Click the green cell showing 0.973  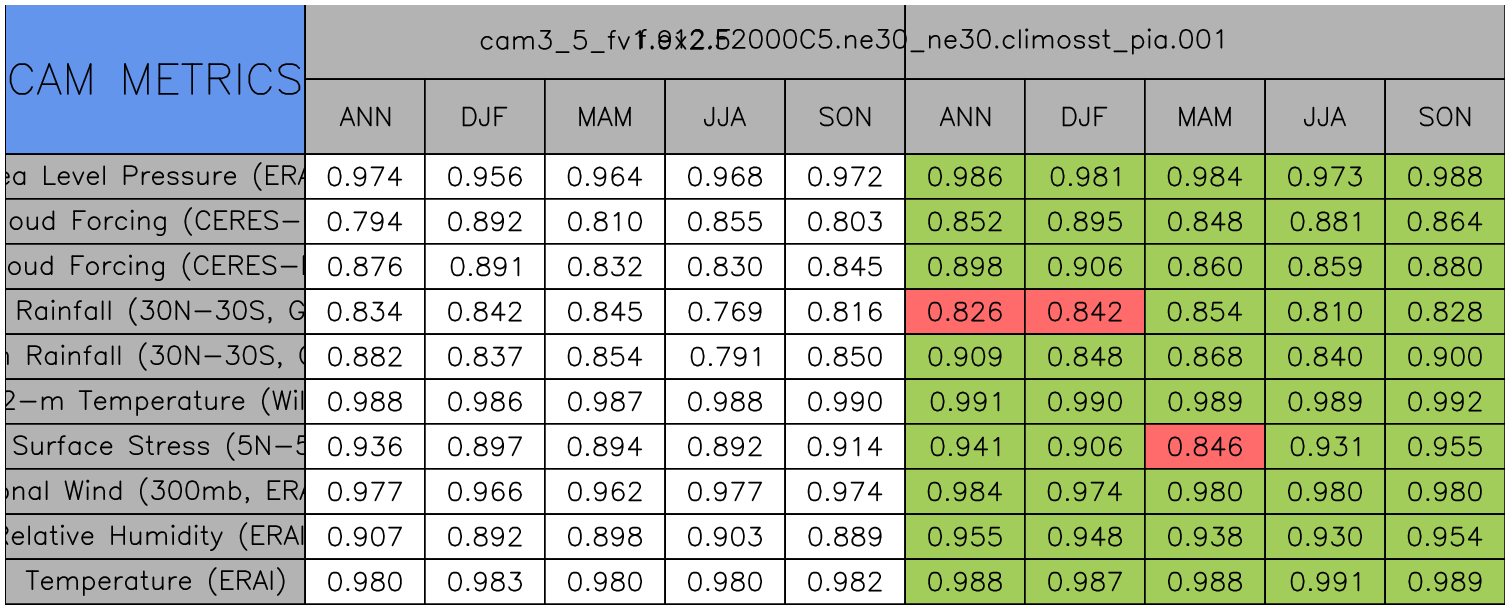click(1325, 177)
